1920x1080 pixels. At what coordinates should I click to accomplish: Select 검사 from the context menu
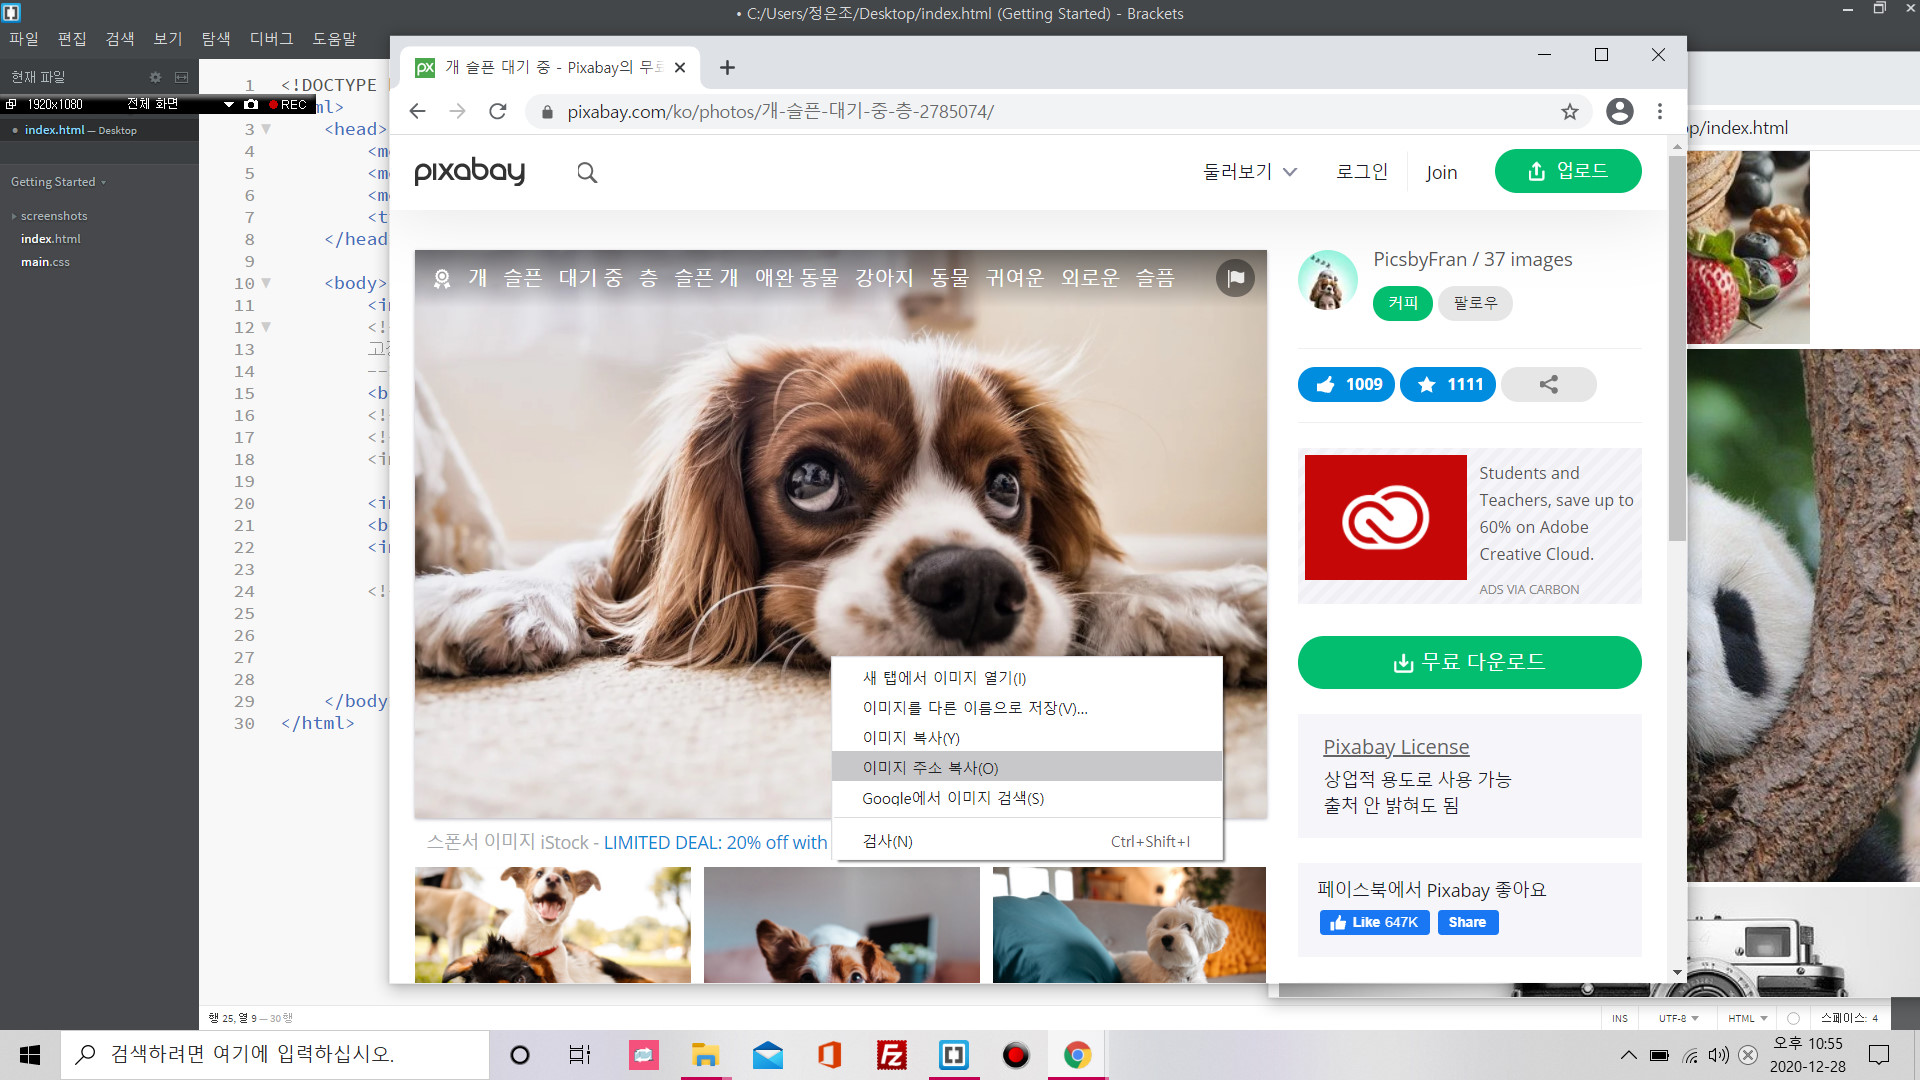(1027, 841)
